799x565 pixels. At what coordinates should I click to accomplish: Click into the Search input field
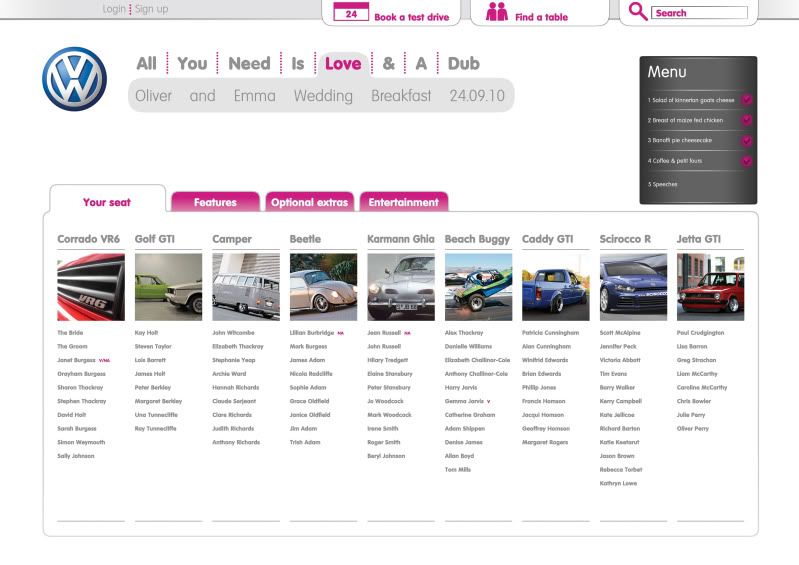click(700, 13)
